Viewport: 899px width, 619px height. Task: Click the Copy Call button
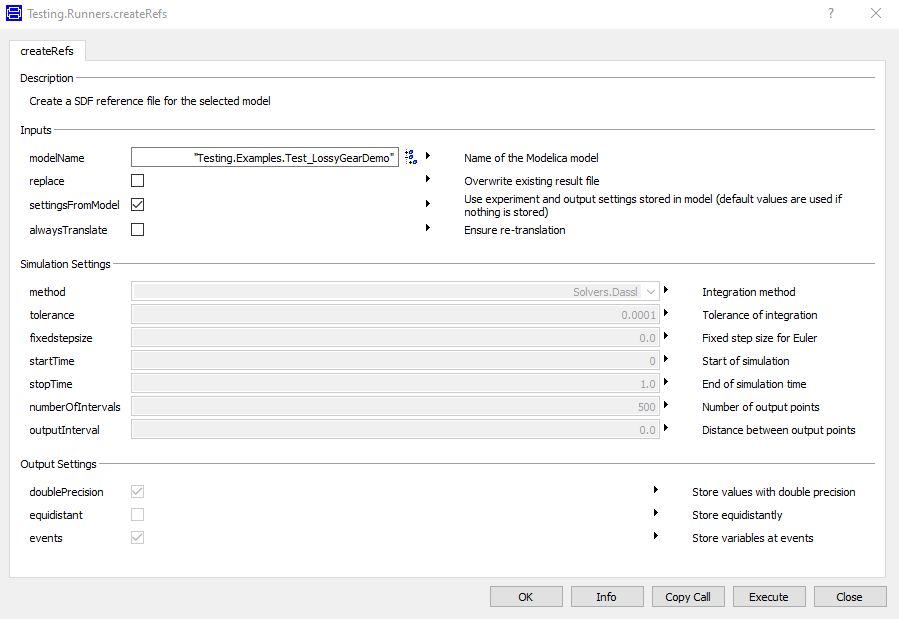click(x=687, y=597)
